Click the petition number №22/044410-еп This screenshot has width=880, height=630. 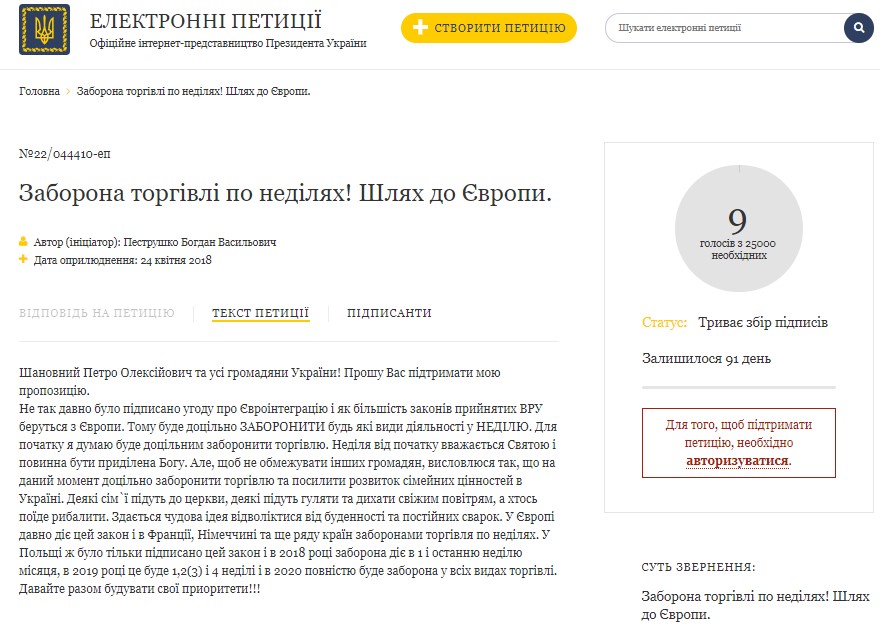click(x=63, y=153)
